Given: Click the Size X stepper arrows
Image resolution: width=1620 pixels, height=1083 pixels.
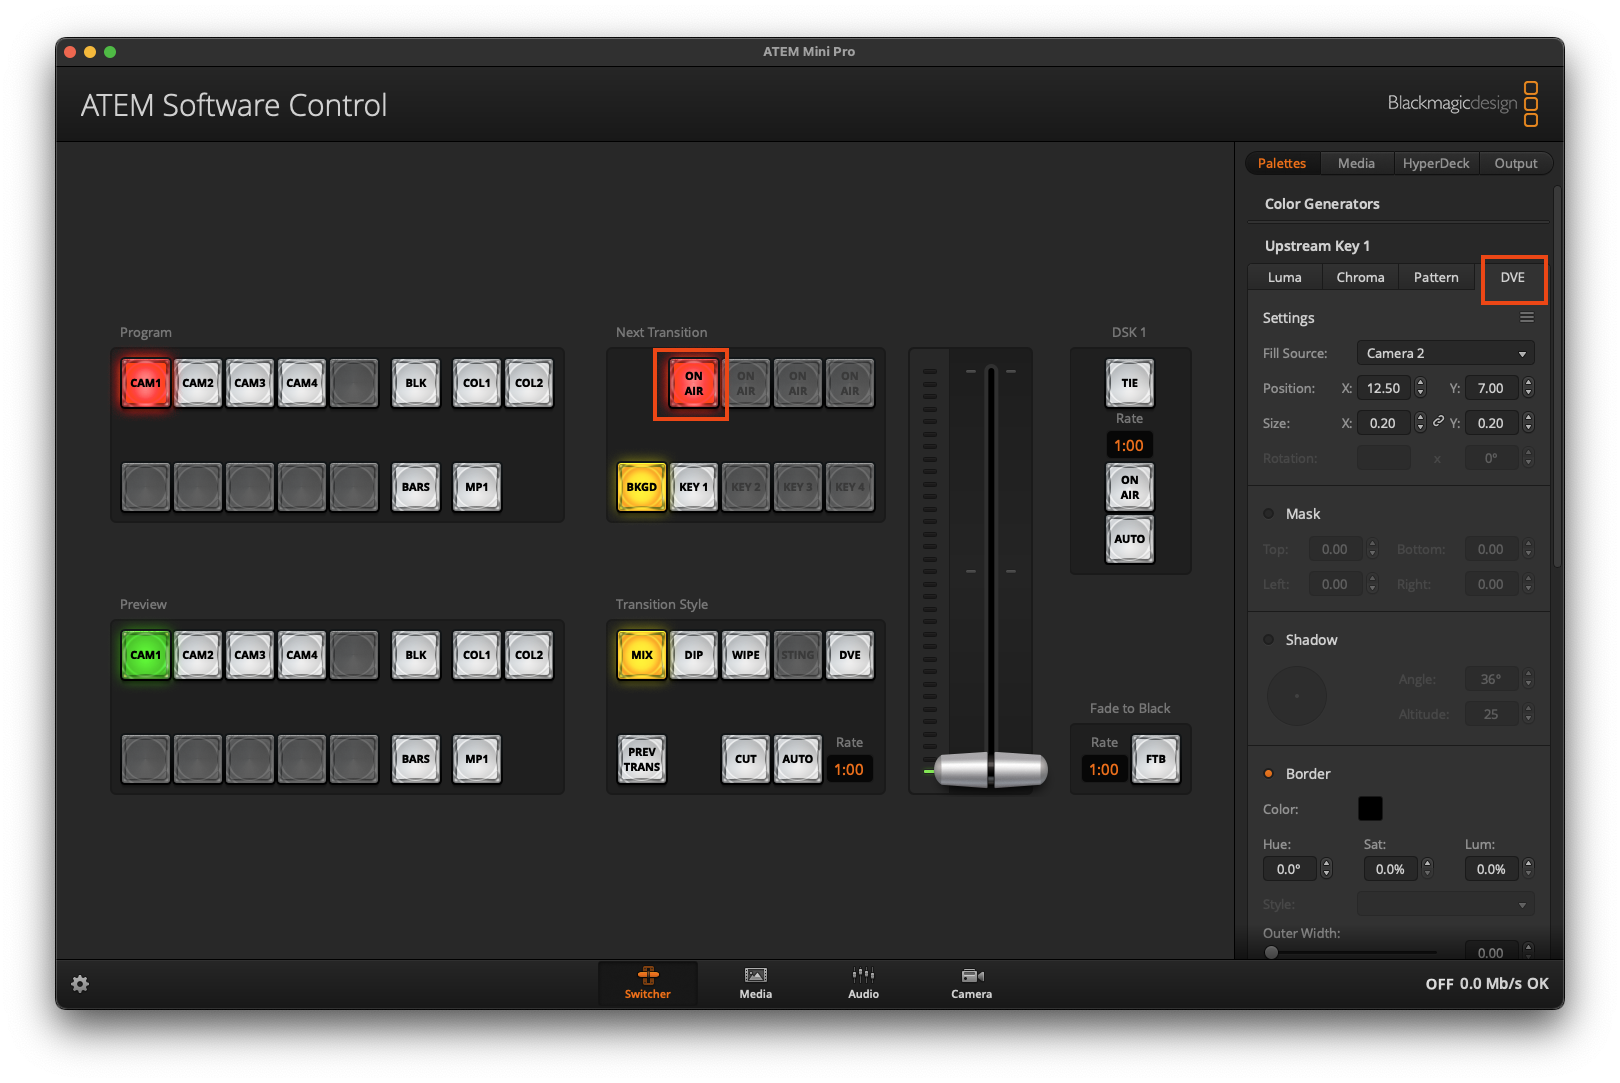Looking at the screenshot, I should (1421, 423).
